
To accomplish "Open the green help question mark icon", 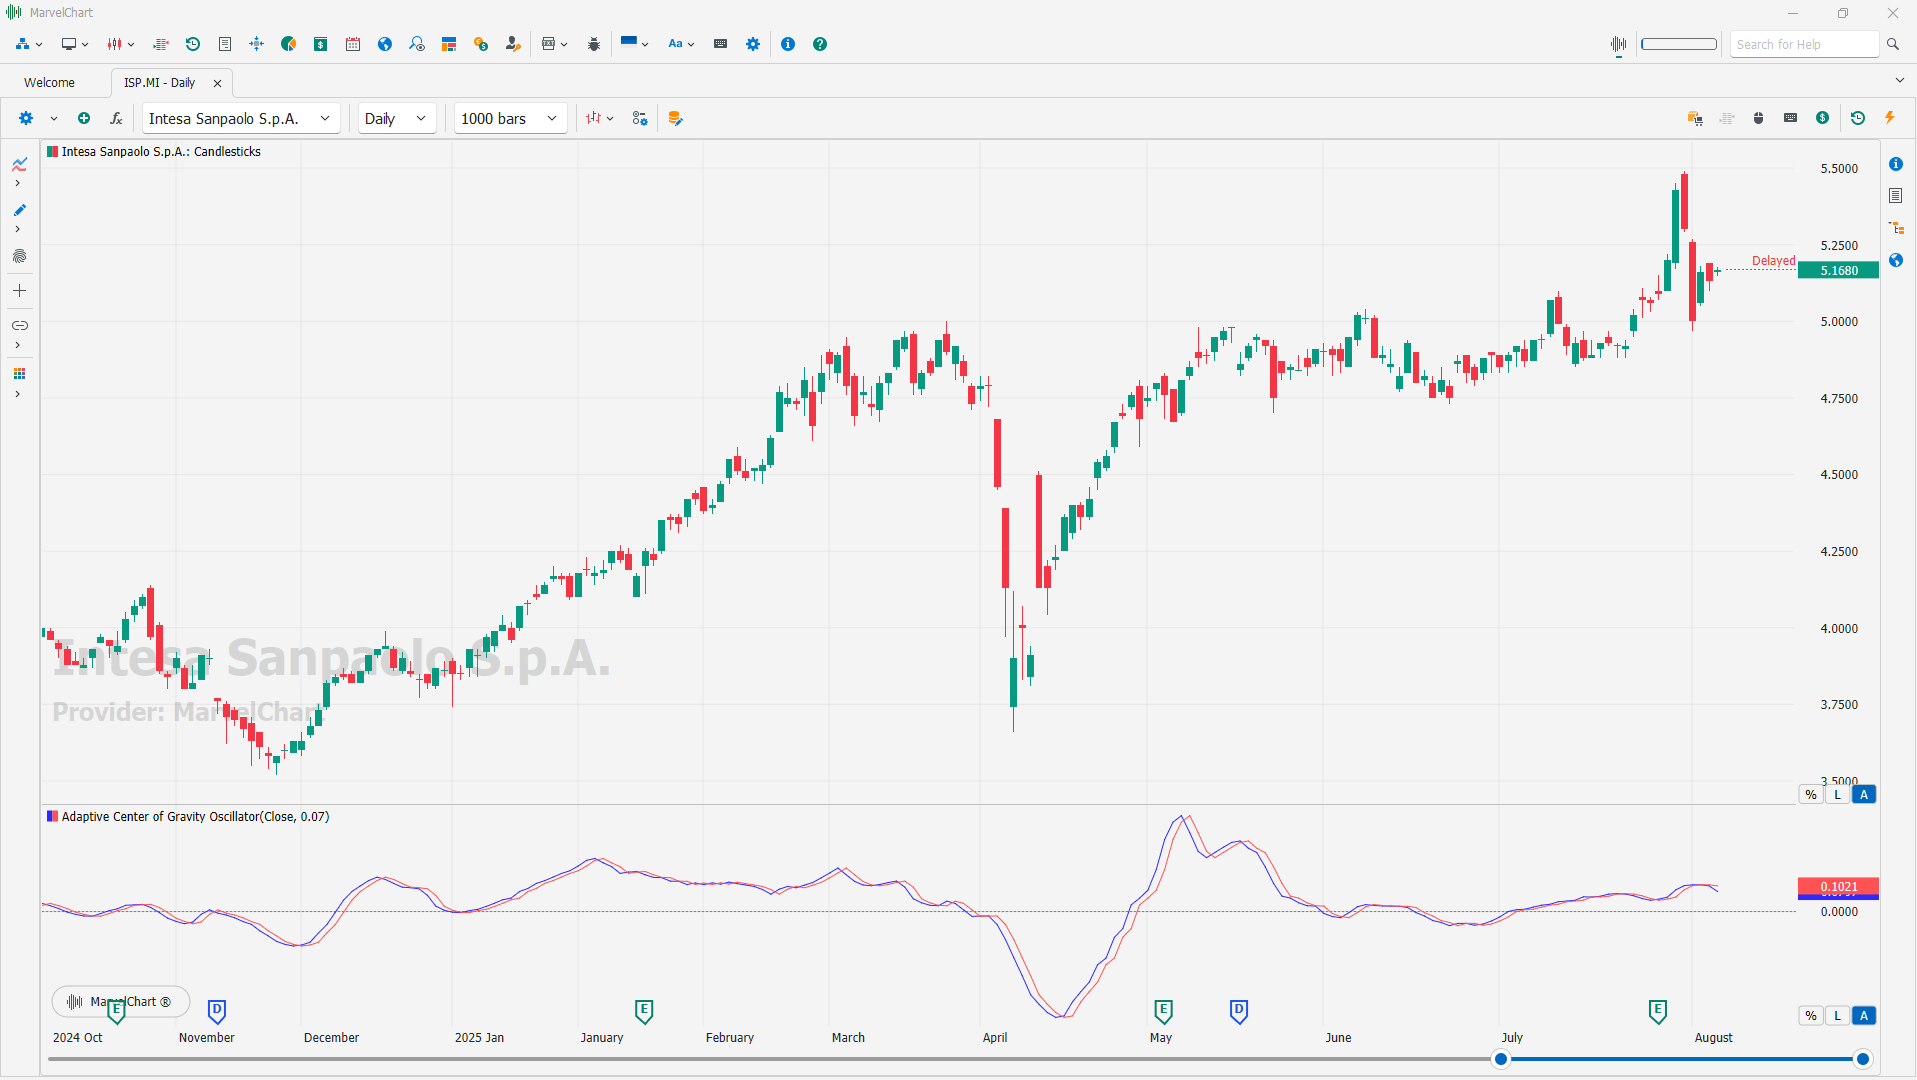I will (x=820, y=44).
